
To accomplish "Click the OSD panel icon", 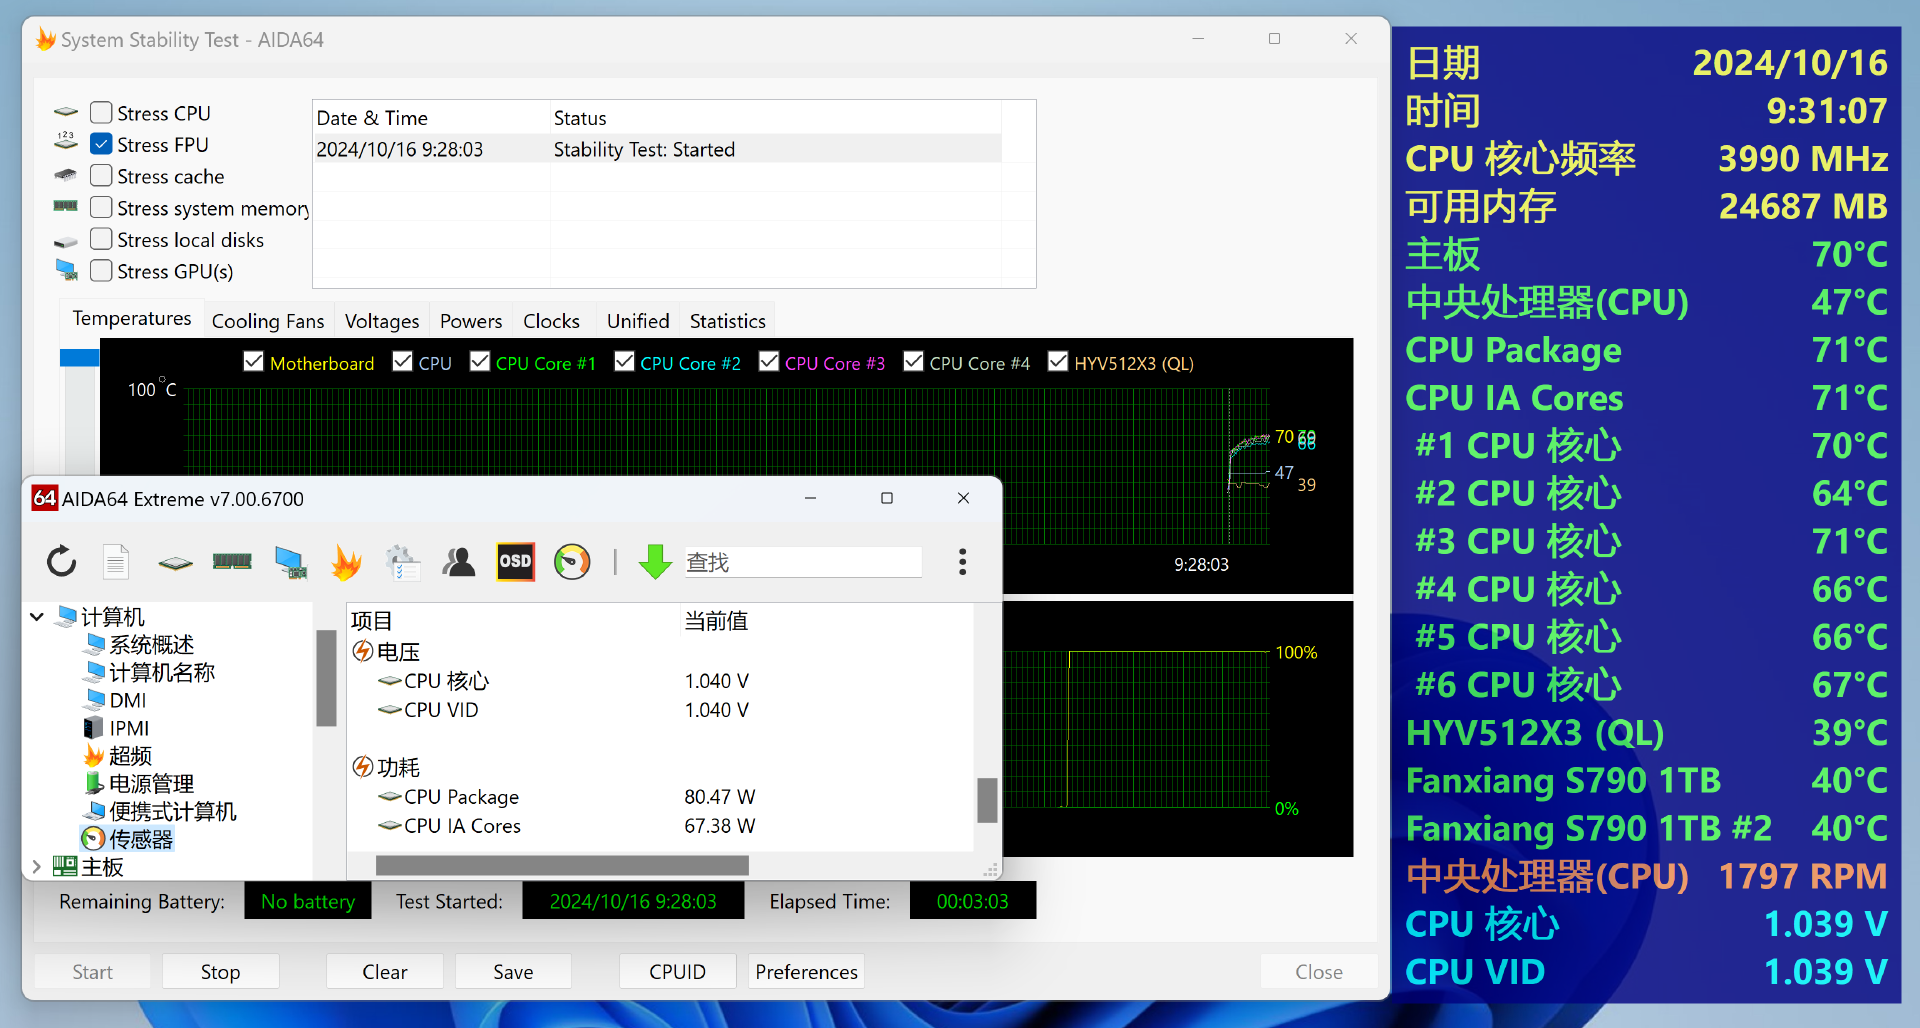I will click(515, 562).
